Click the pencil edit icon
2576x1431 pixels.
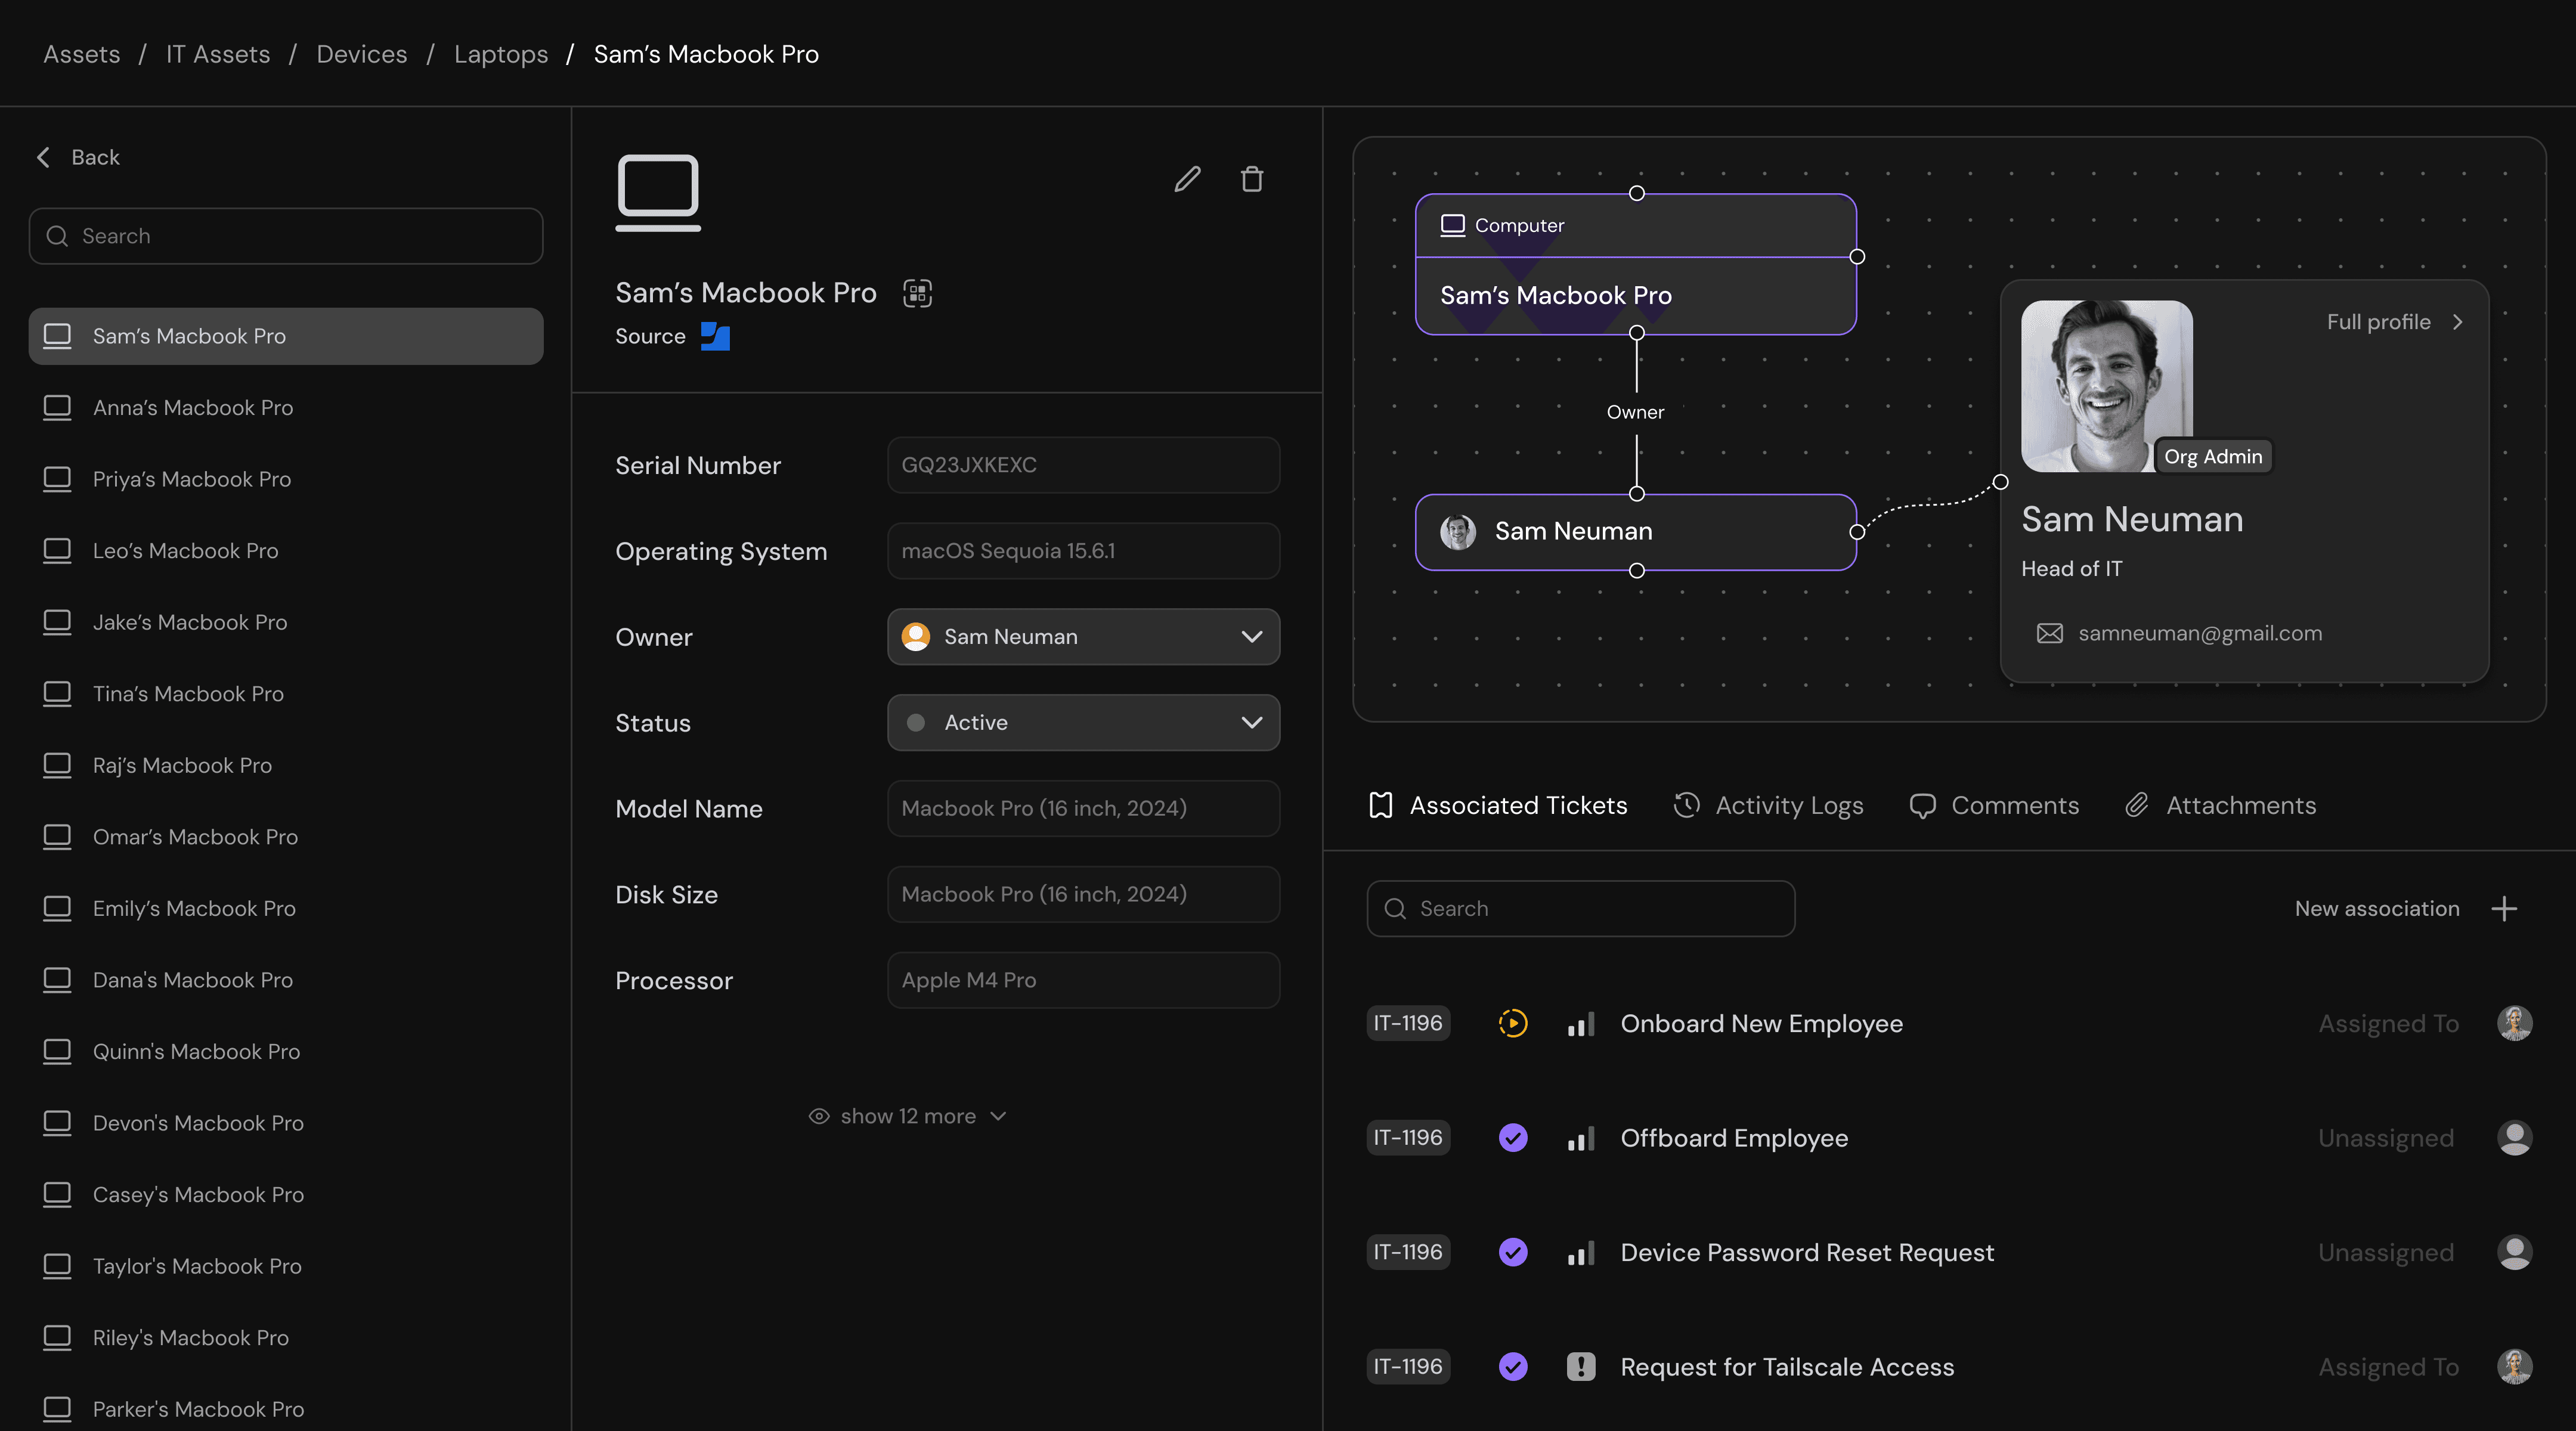coord(1187,179)
